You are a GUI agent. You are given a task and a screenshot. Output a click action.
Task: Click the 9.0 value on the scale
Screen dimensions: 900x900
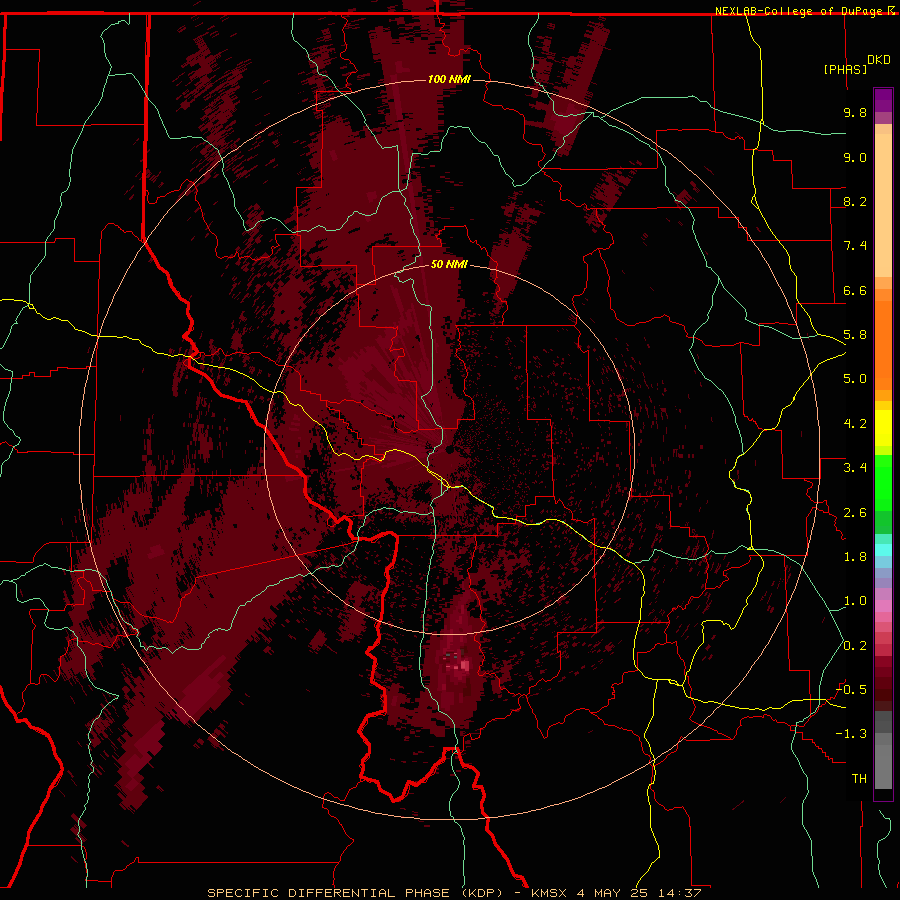(x=855, y=157)
